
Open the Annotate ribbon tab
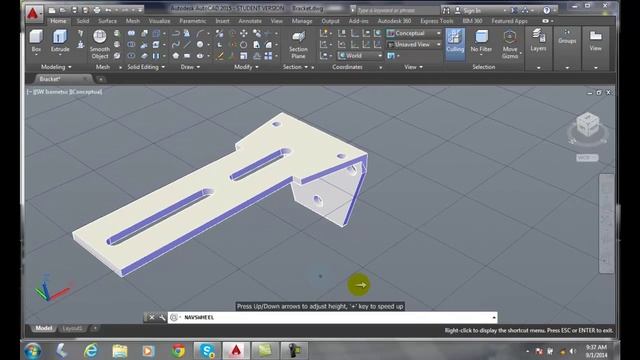point(250,21)
